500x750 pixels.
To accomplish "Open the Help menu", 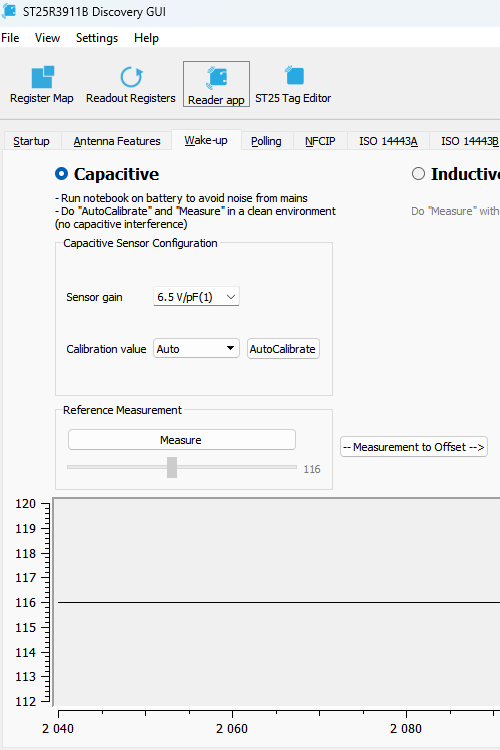I will 146,38.
